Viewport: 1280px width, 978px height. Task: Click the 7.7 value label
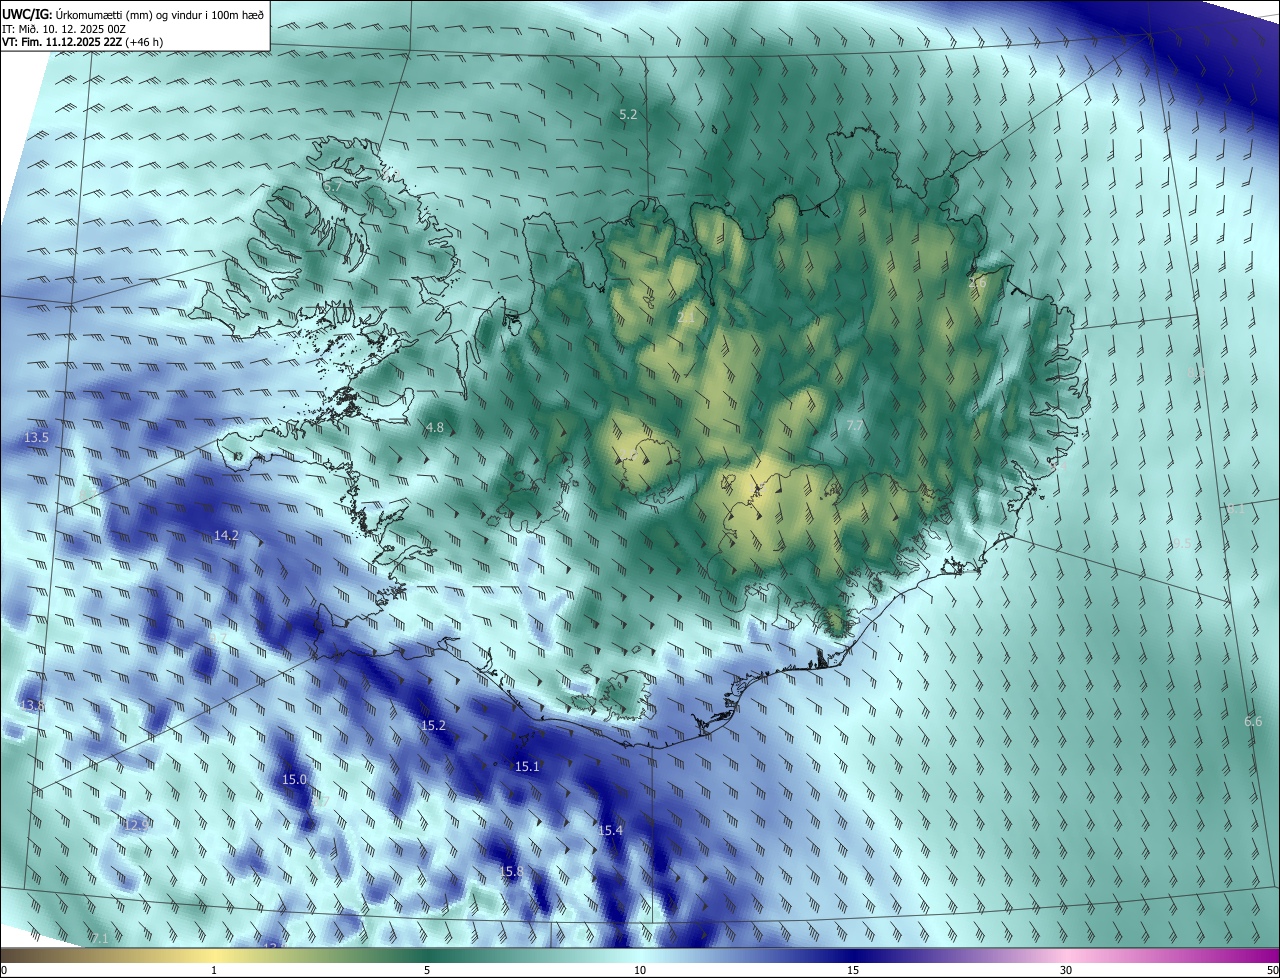click(x=855, y=426)
